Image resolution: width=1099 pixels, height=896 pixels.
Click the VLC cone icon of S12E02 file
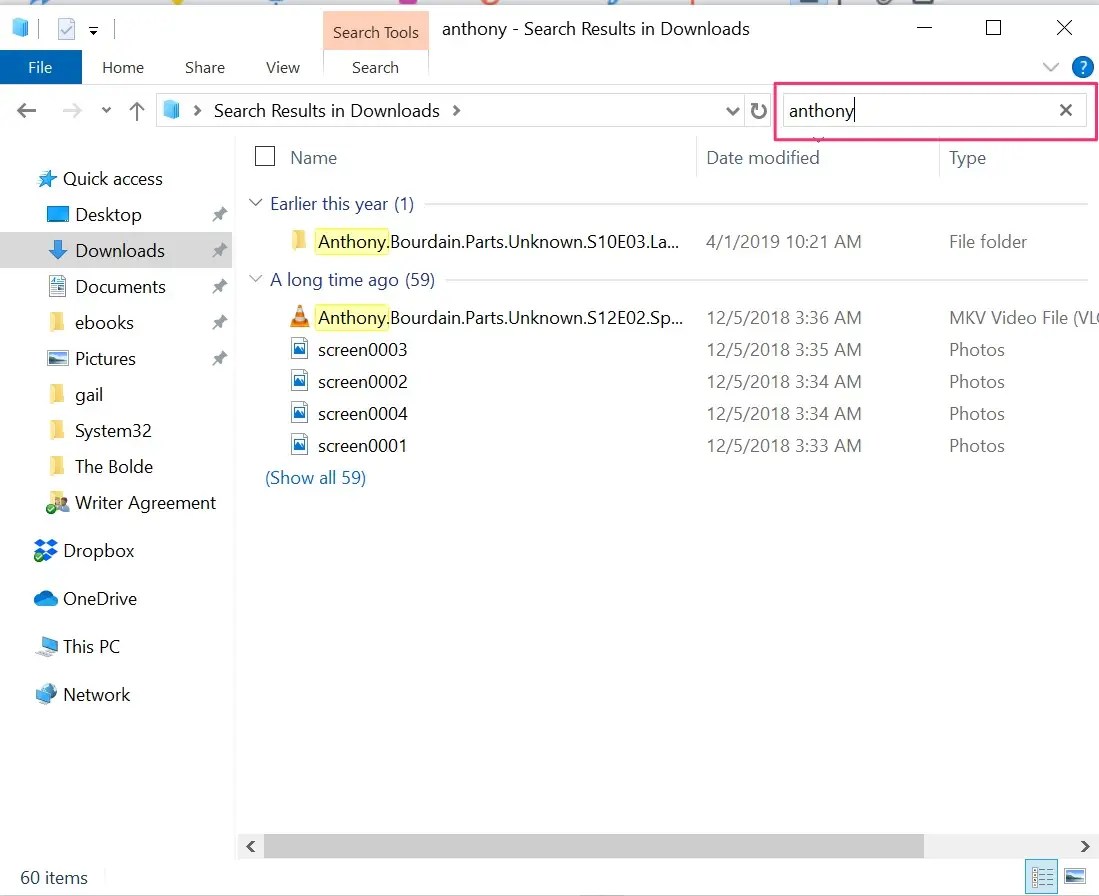[x=299, y=316]
